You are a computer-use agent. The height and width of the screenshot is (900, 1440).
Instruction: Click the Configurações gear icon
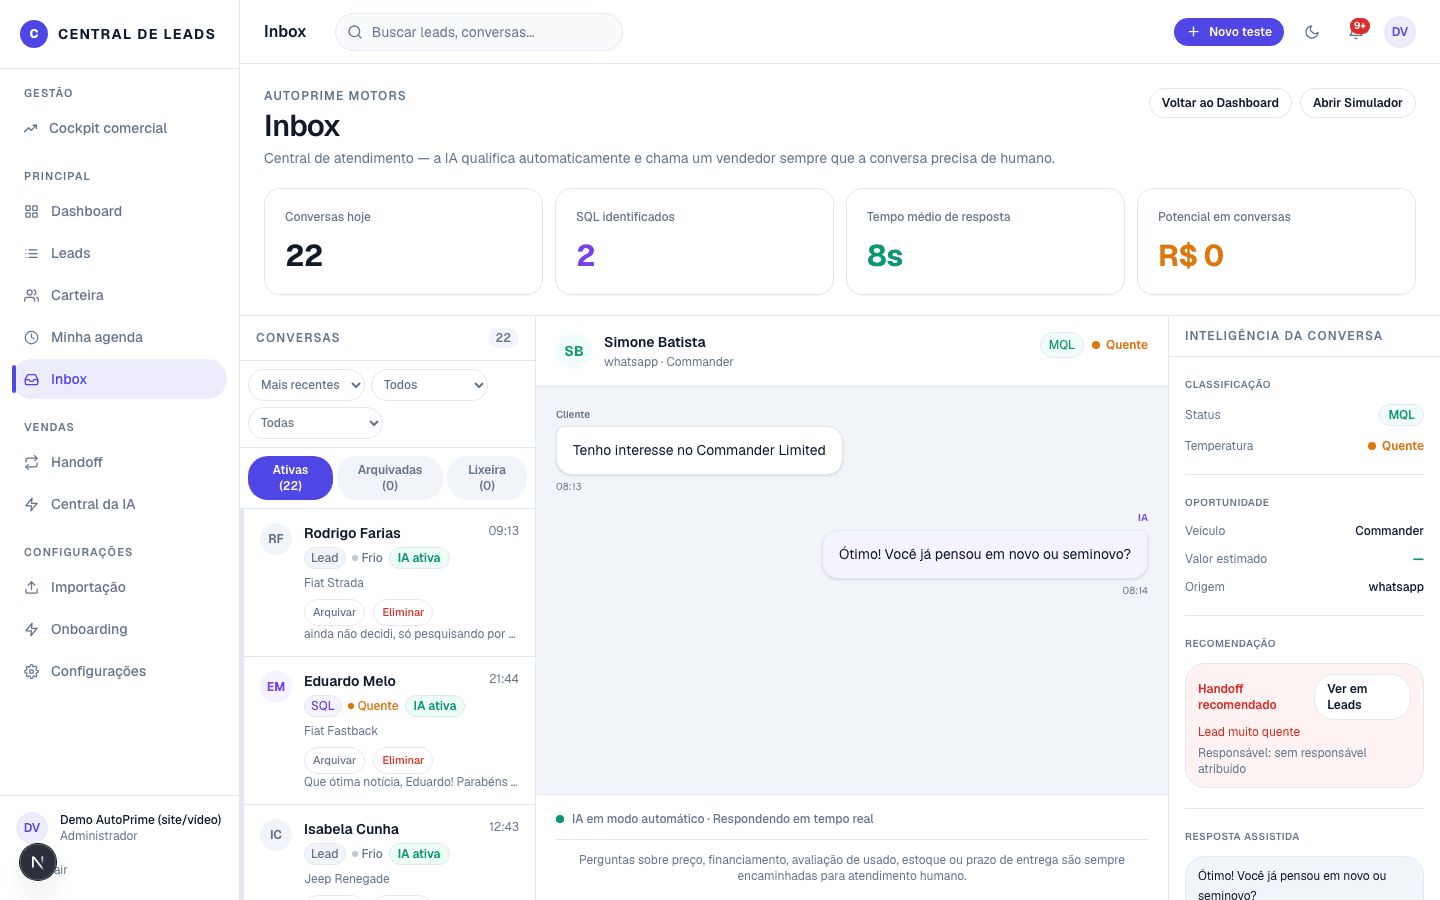32,672
